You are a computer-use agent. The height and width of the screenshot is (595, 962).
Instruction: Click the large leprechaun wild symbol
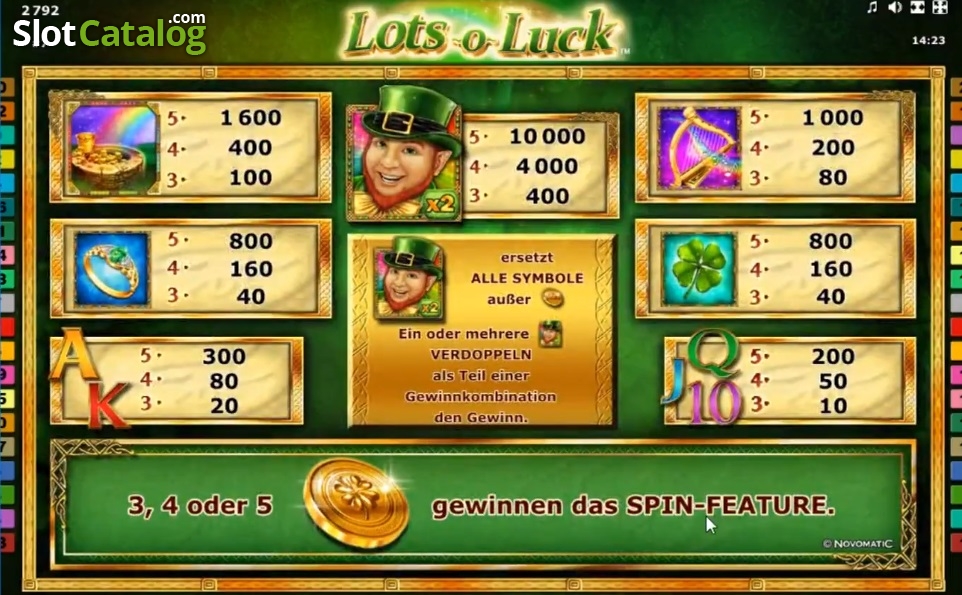tap(405, 153)
